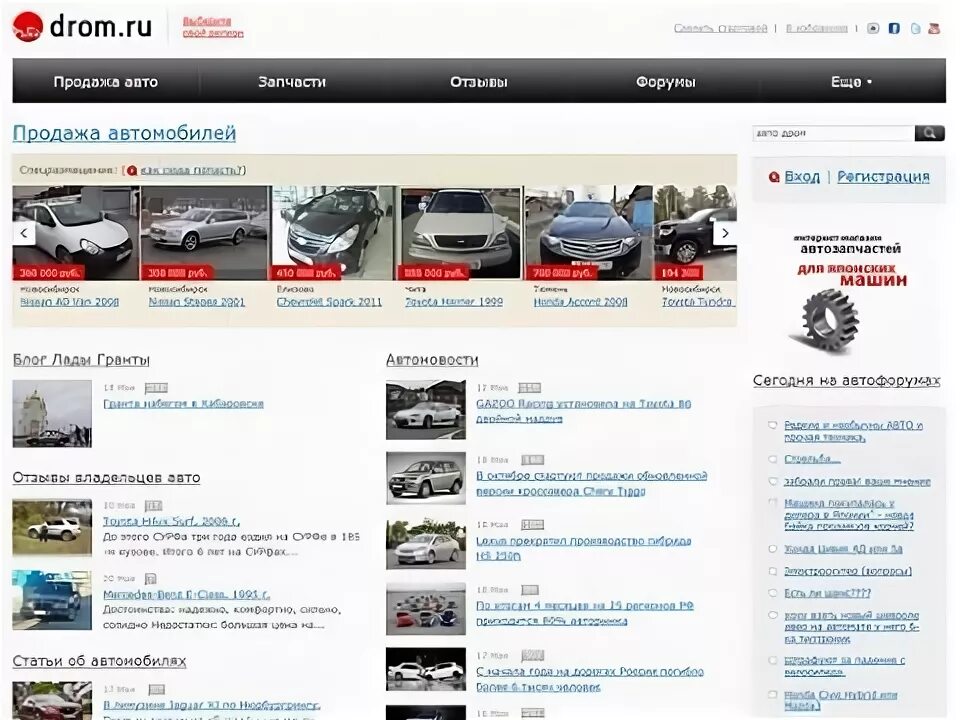Open the Chery Tiggo crossover news link
The width and height of the screenshot is (960, 720).
point(591,484)
